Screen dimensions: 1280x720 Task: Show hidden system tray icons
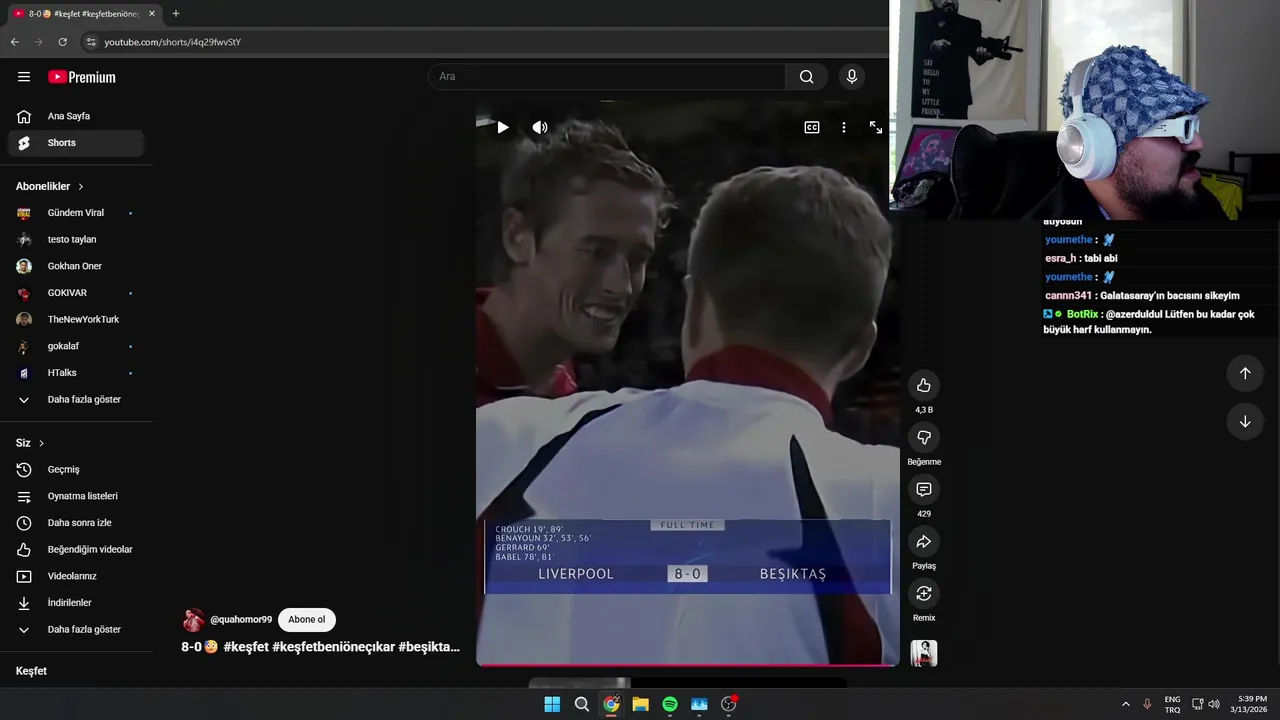coord(1125,704)
